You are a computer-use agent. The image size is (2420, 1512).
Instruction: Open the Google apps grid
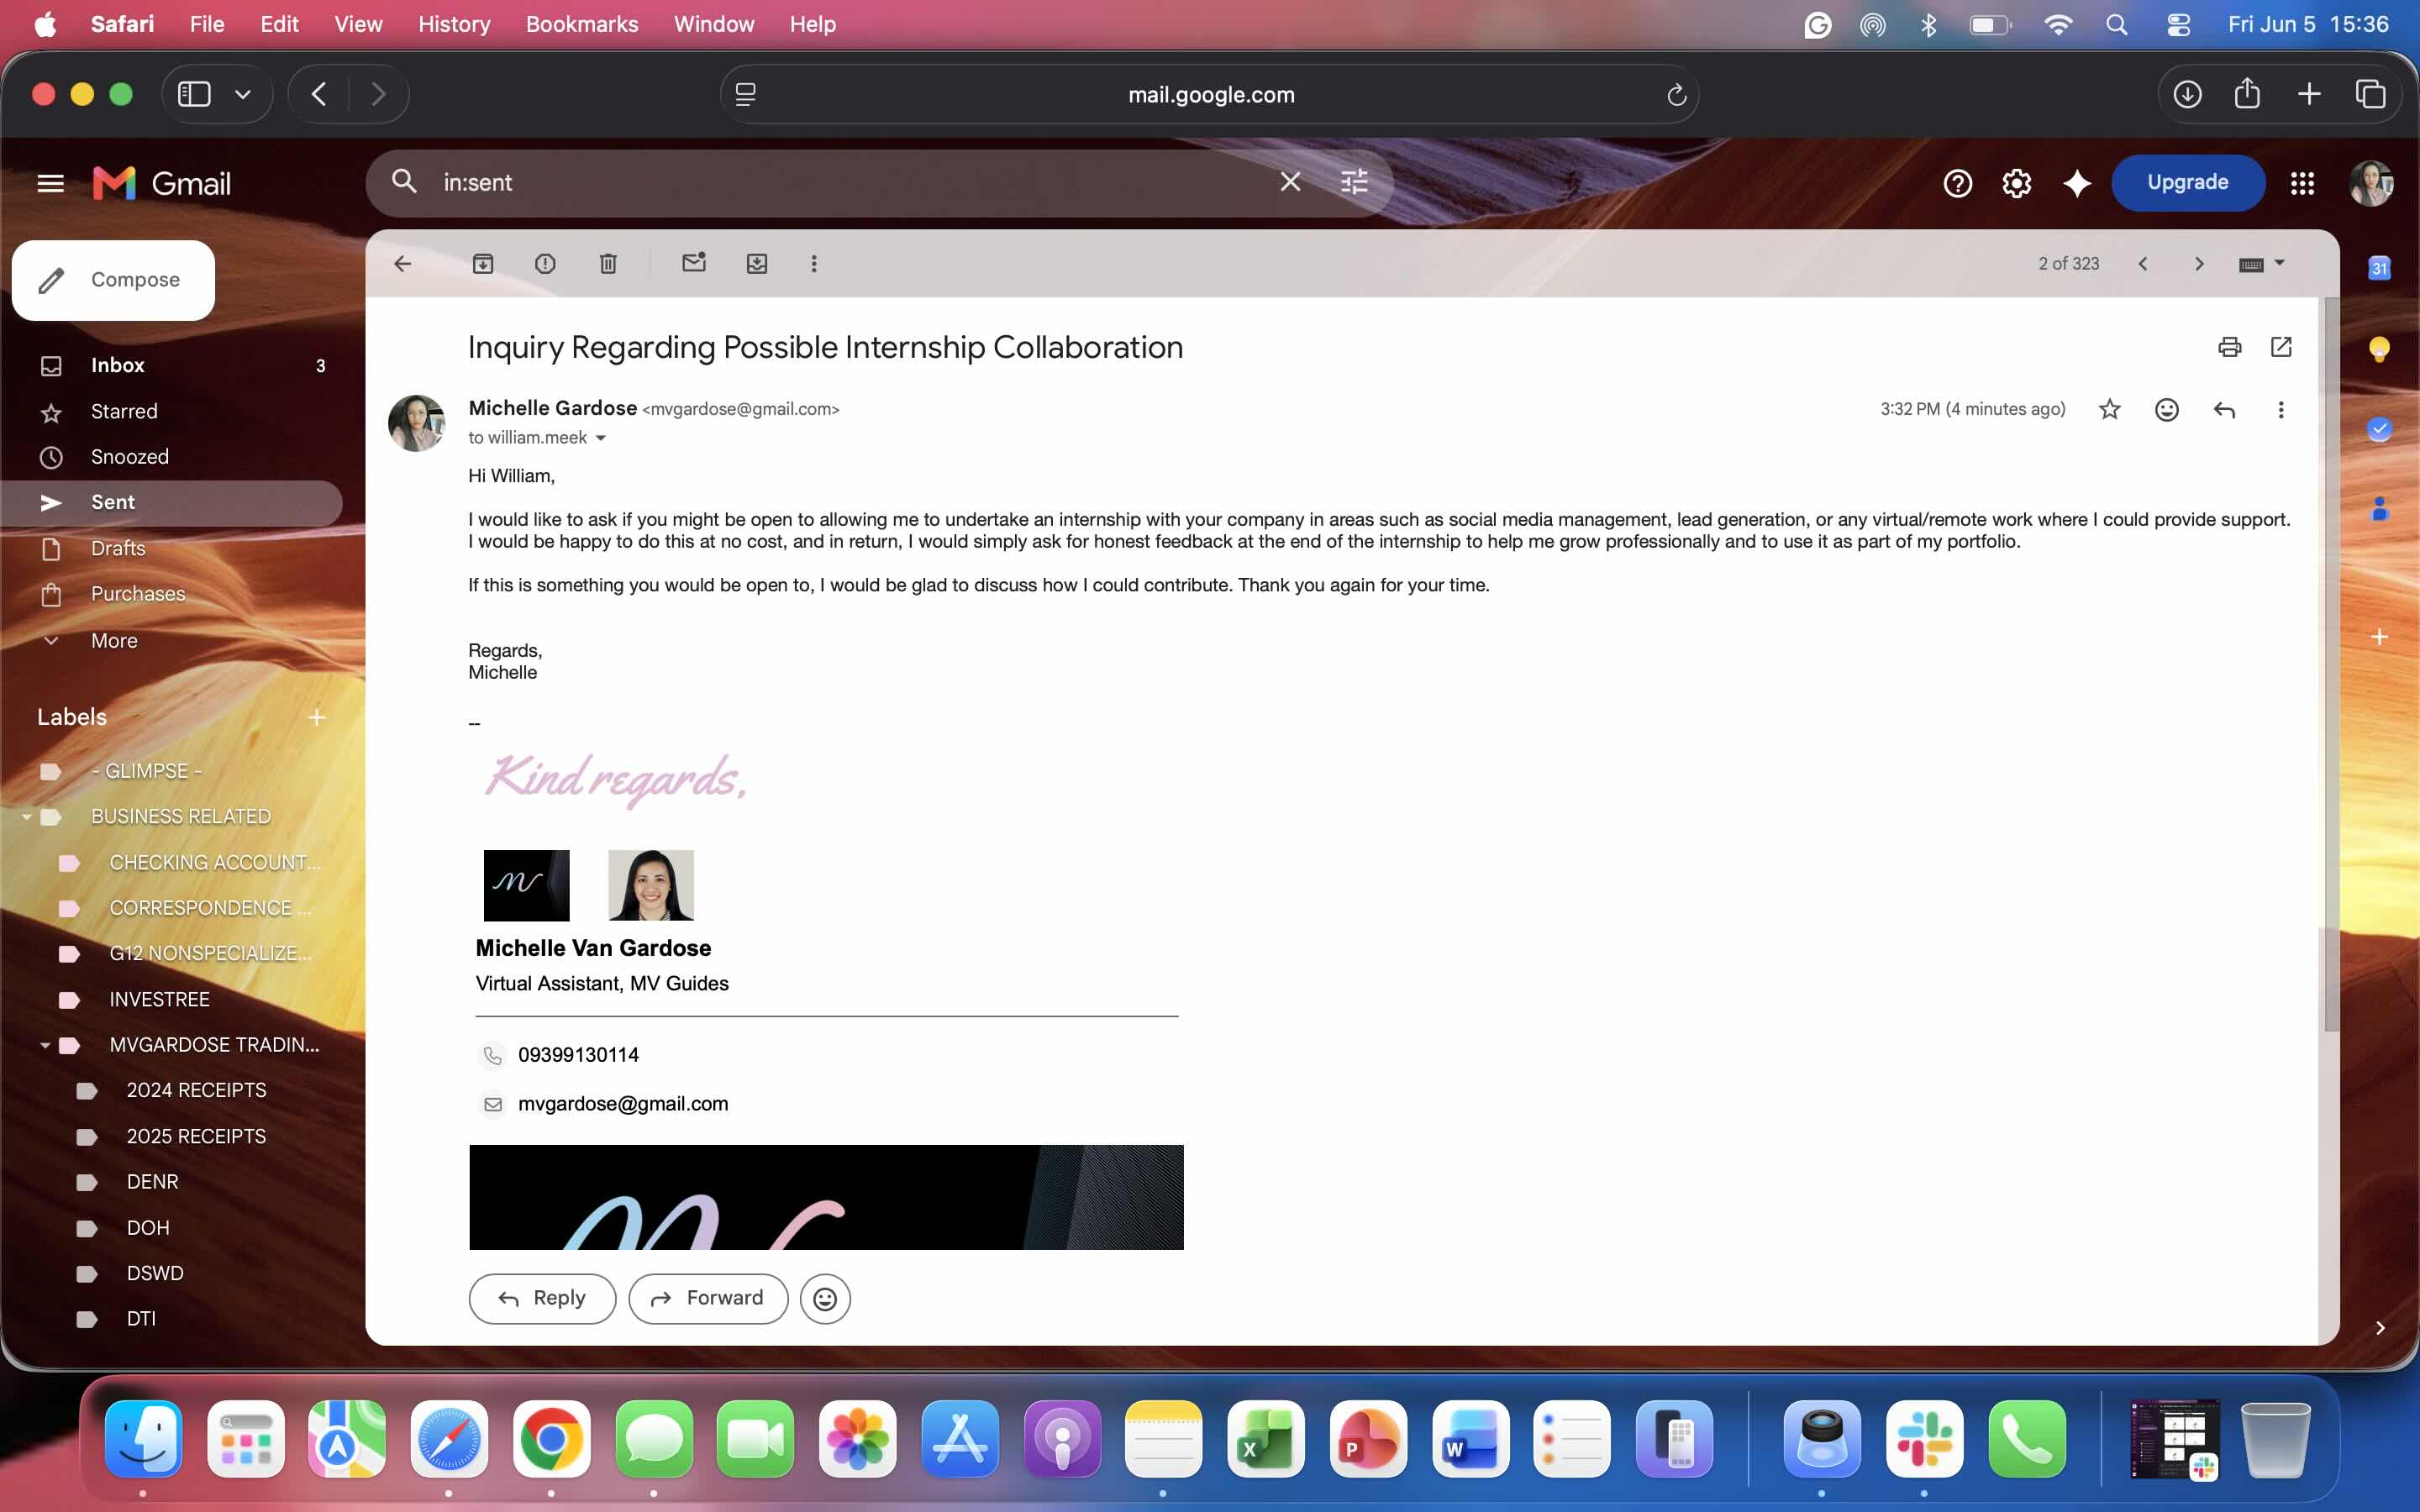[2302, 183]
